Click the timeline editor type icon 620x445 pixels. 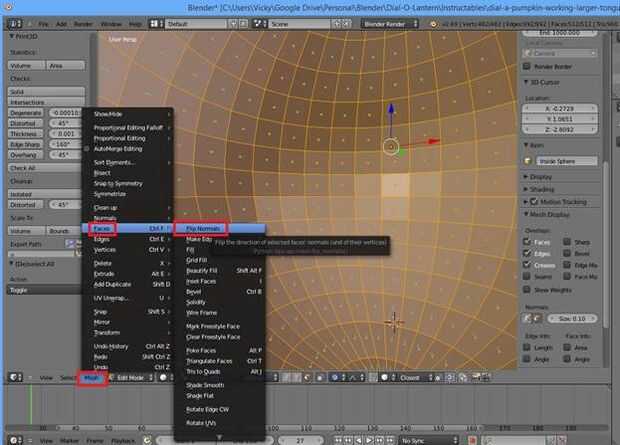pos(12,438)
